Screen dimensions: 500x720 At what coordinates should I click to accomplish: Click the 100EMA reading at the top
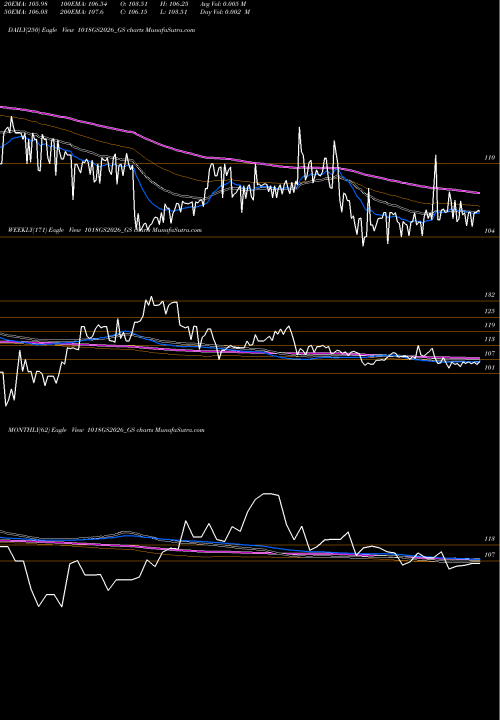[x=84, y=4]
